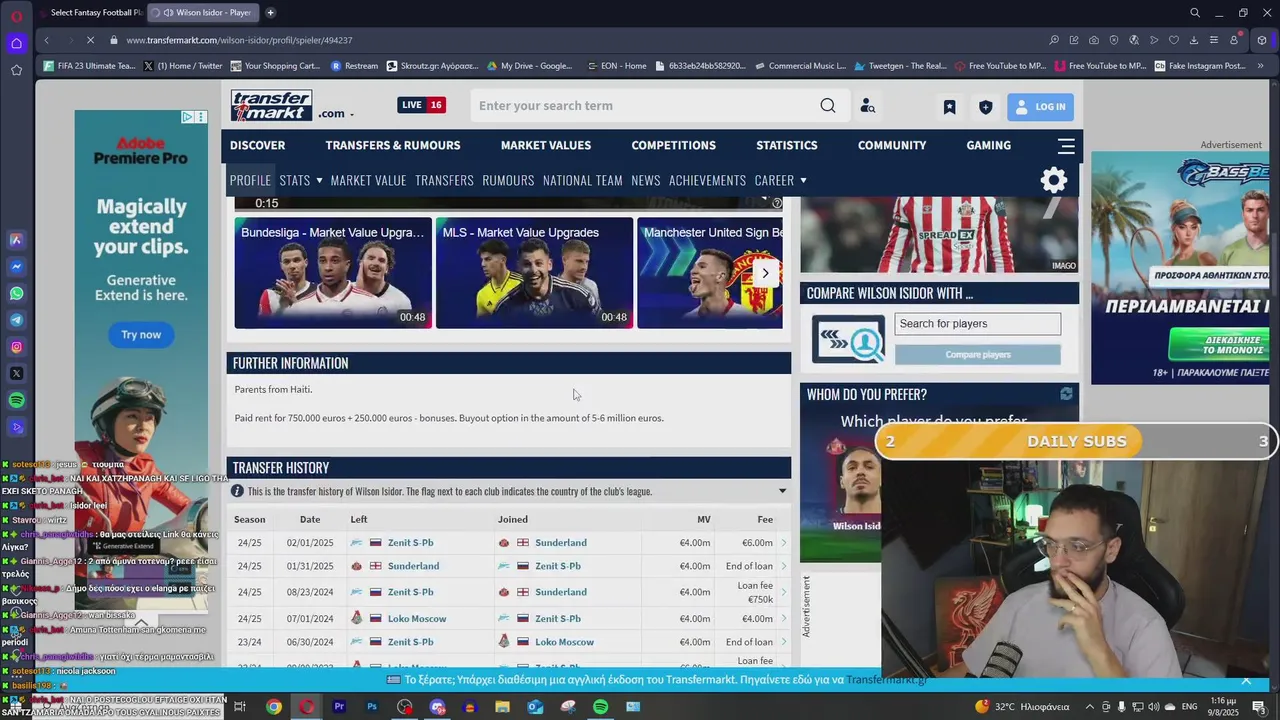Image resolution: width=1280 pixels, height=720 pixels.
Task: Open new tab with plus button
Action: [270, 12]
